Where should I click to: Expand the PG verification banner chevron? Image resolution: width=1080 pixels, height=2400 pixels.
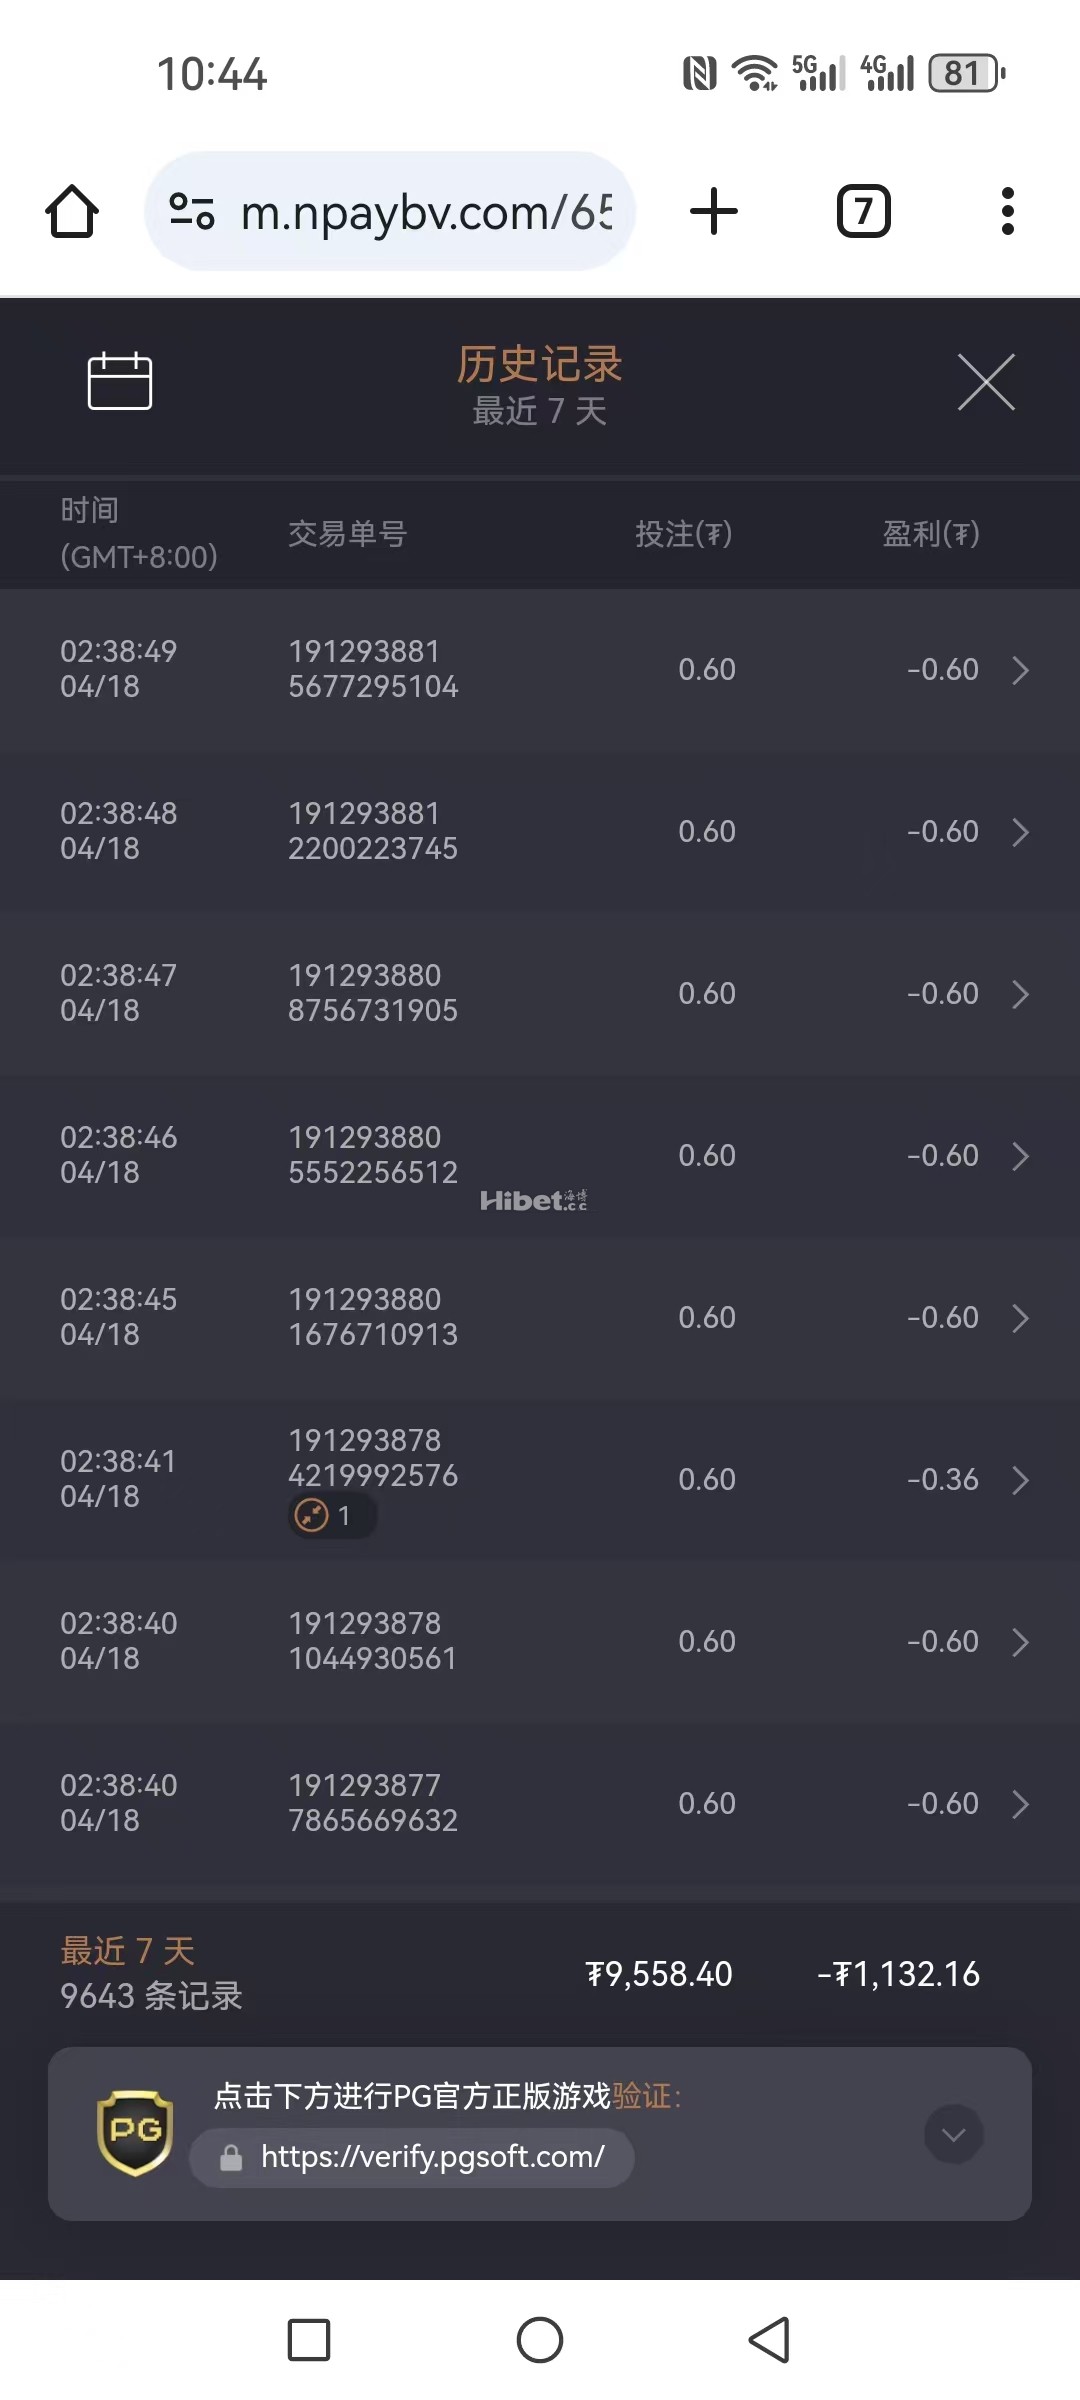(953, 2135)
